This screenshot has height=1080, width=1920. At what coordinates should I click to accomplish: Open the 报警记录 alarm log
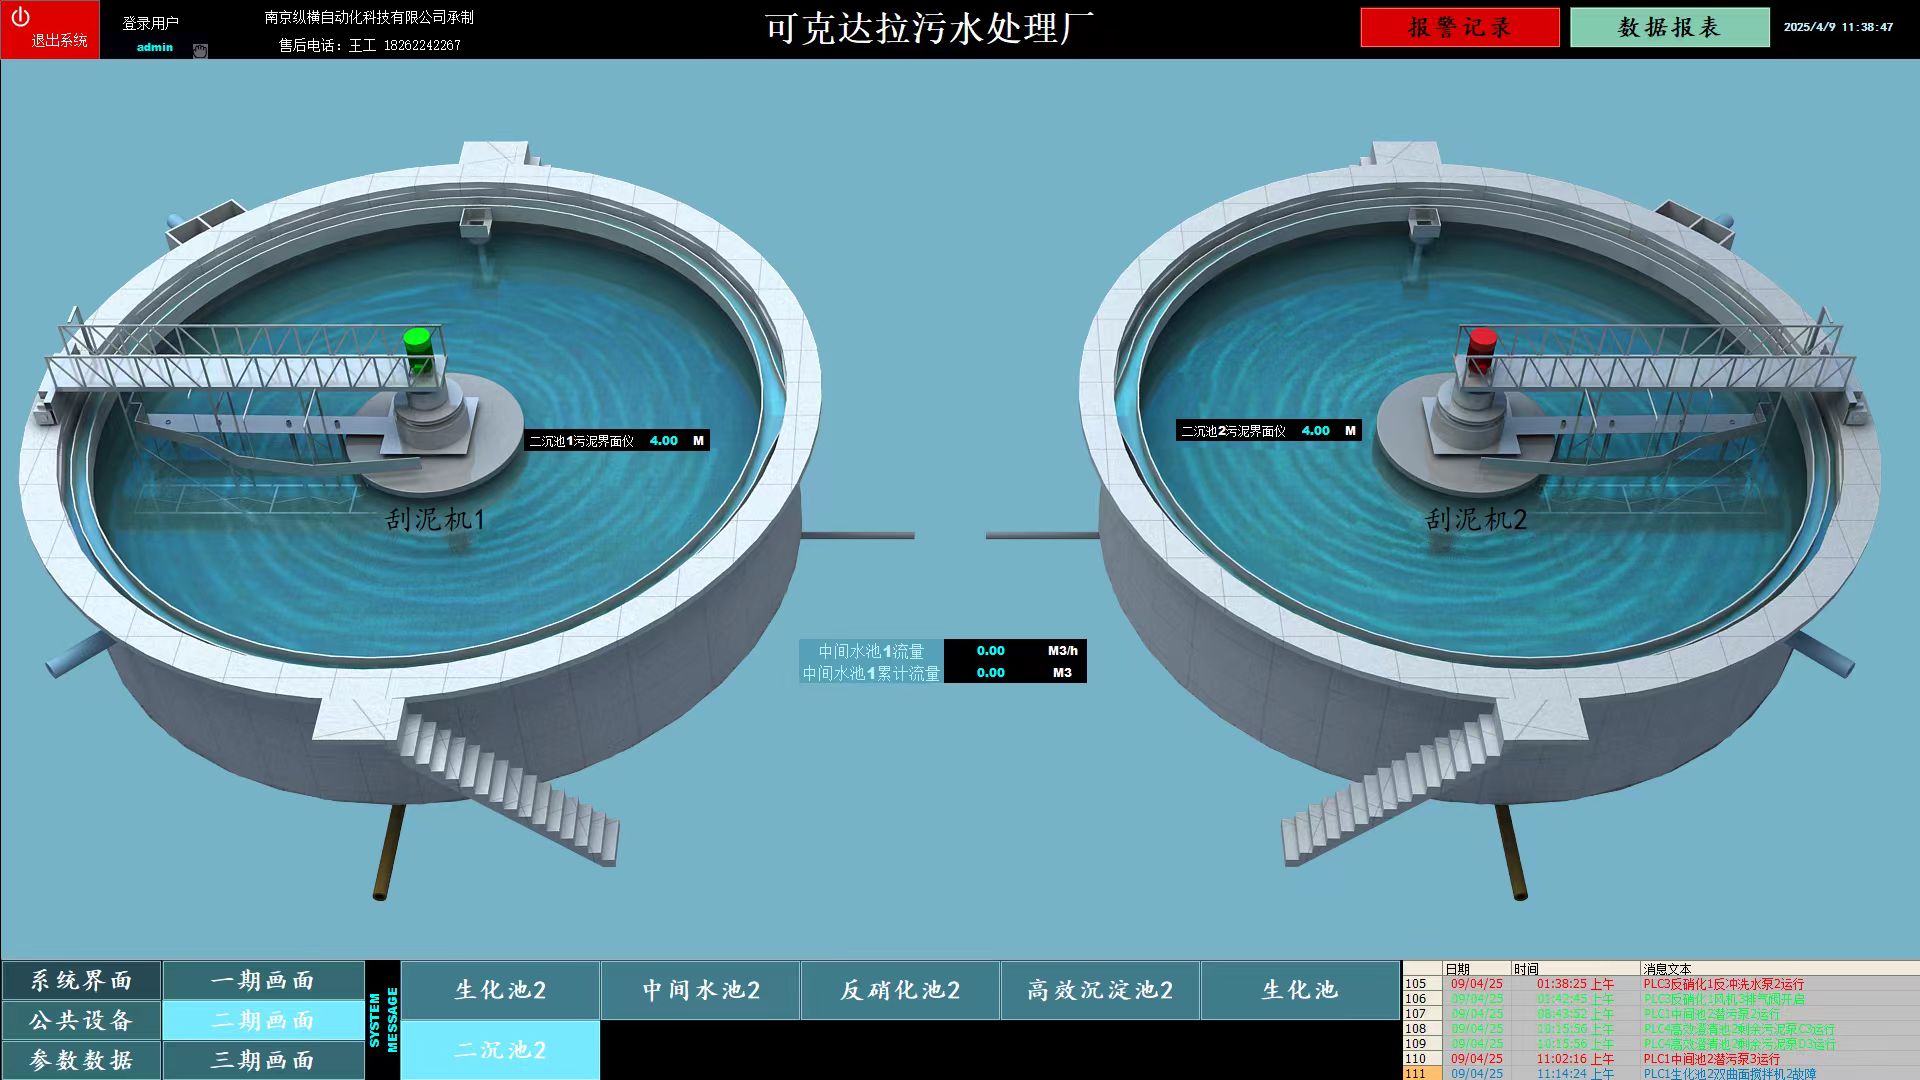click(1459, 28)
